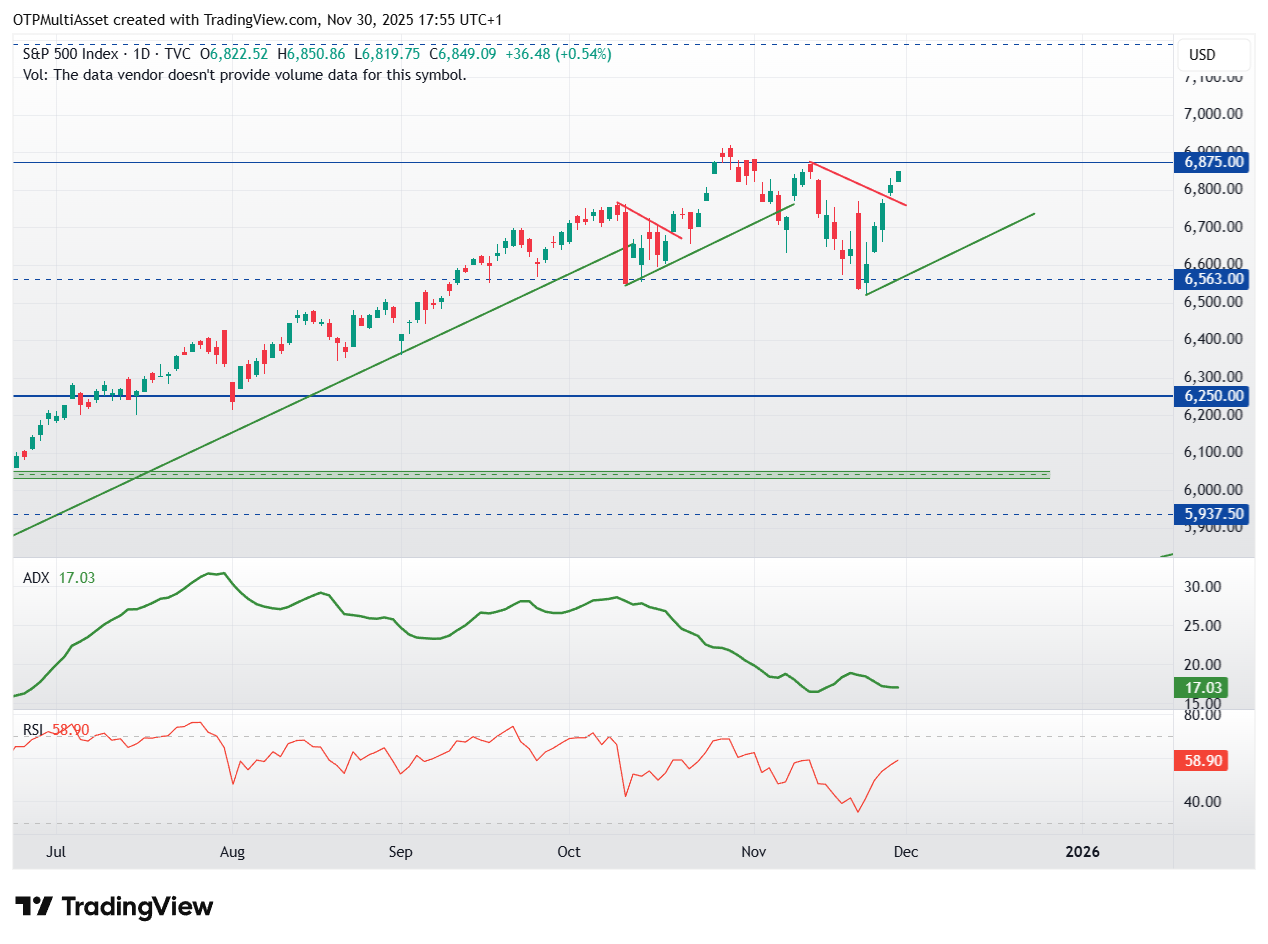Click the blue 5,937.50 price tag
Viewport: 1268px width, 944px height.
tap(1210, 513)
